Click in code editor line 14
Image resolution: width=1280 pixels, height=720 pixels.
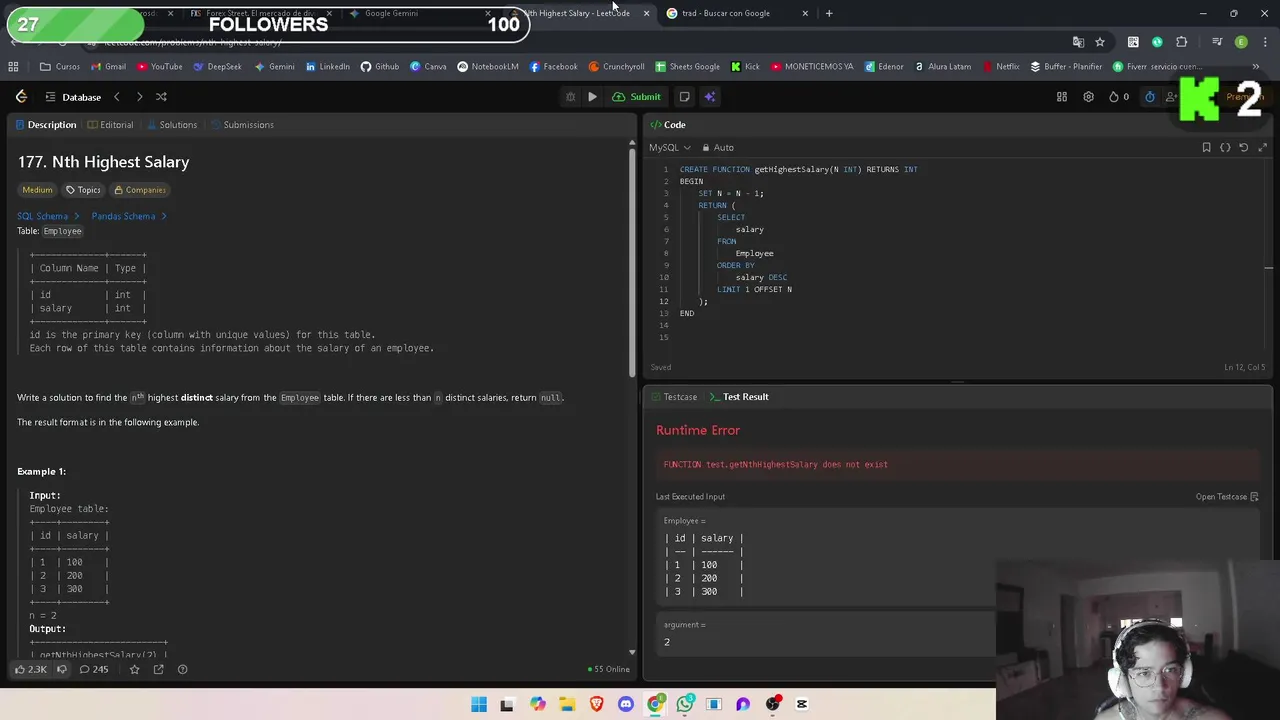click(x=960, y=325)
